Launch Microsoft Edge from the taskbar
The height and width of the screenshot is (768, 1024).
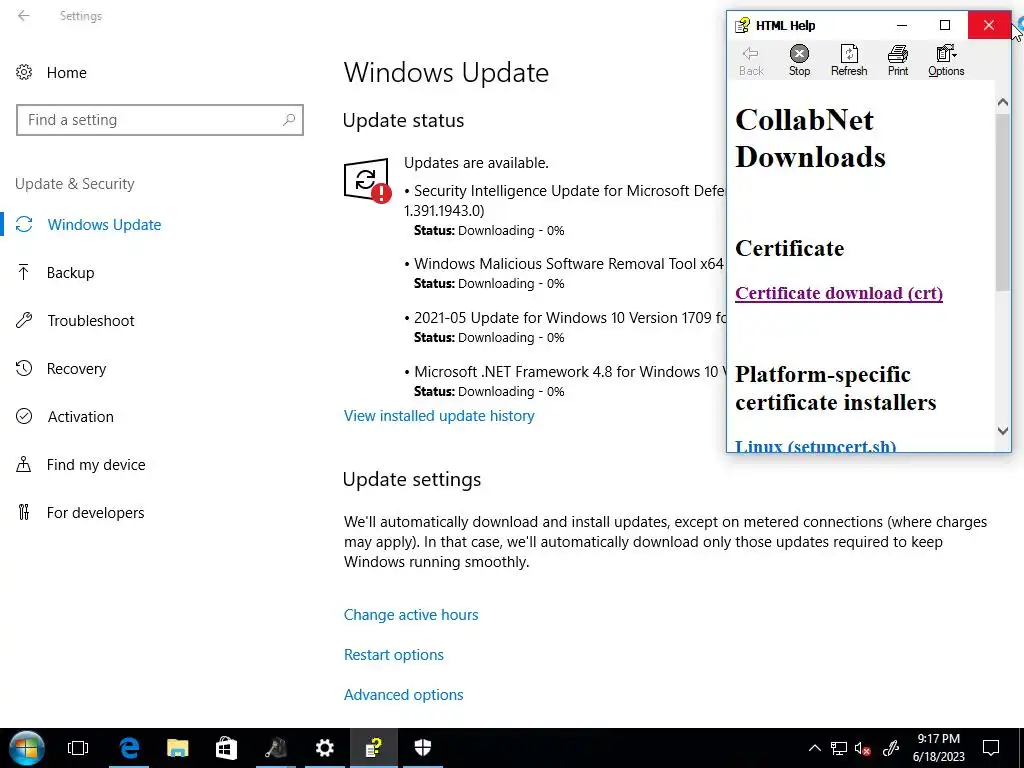pos(129,748)
